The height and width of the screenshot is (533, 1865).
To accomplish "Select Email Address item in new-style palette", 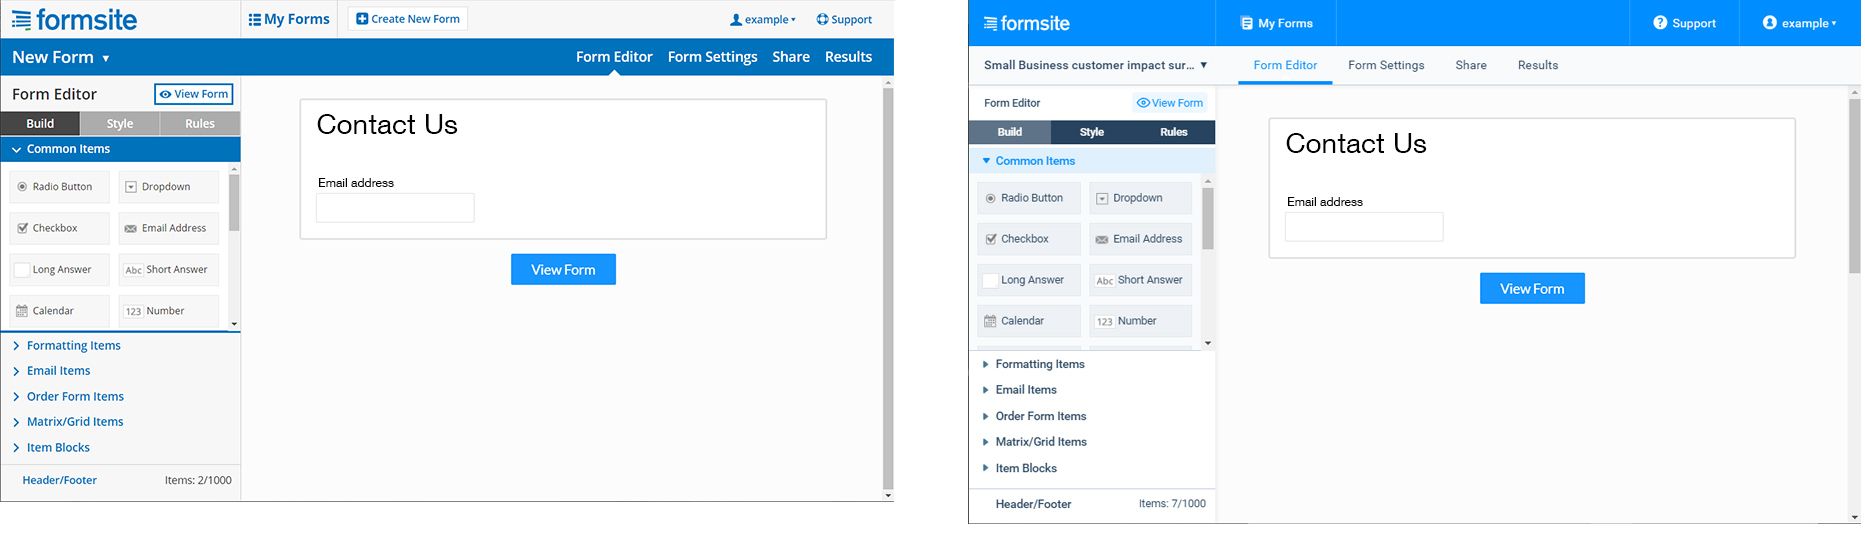I will [1141, 239].
